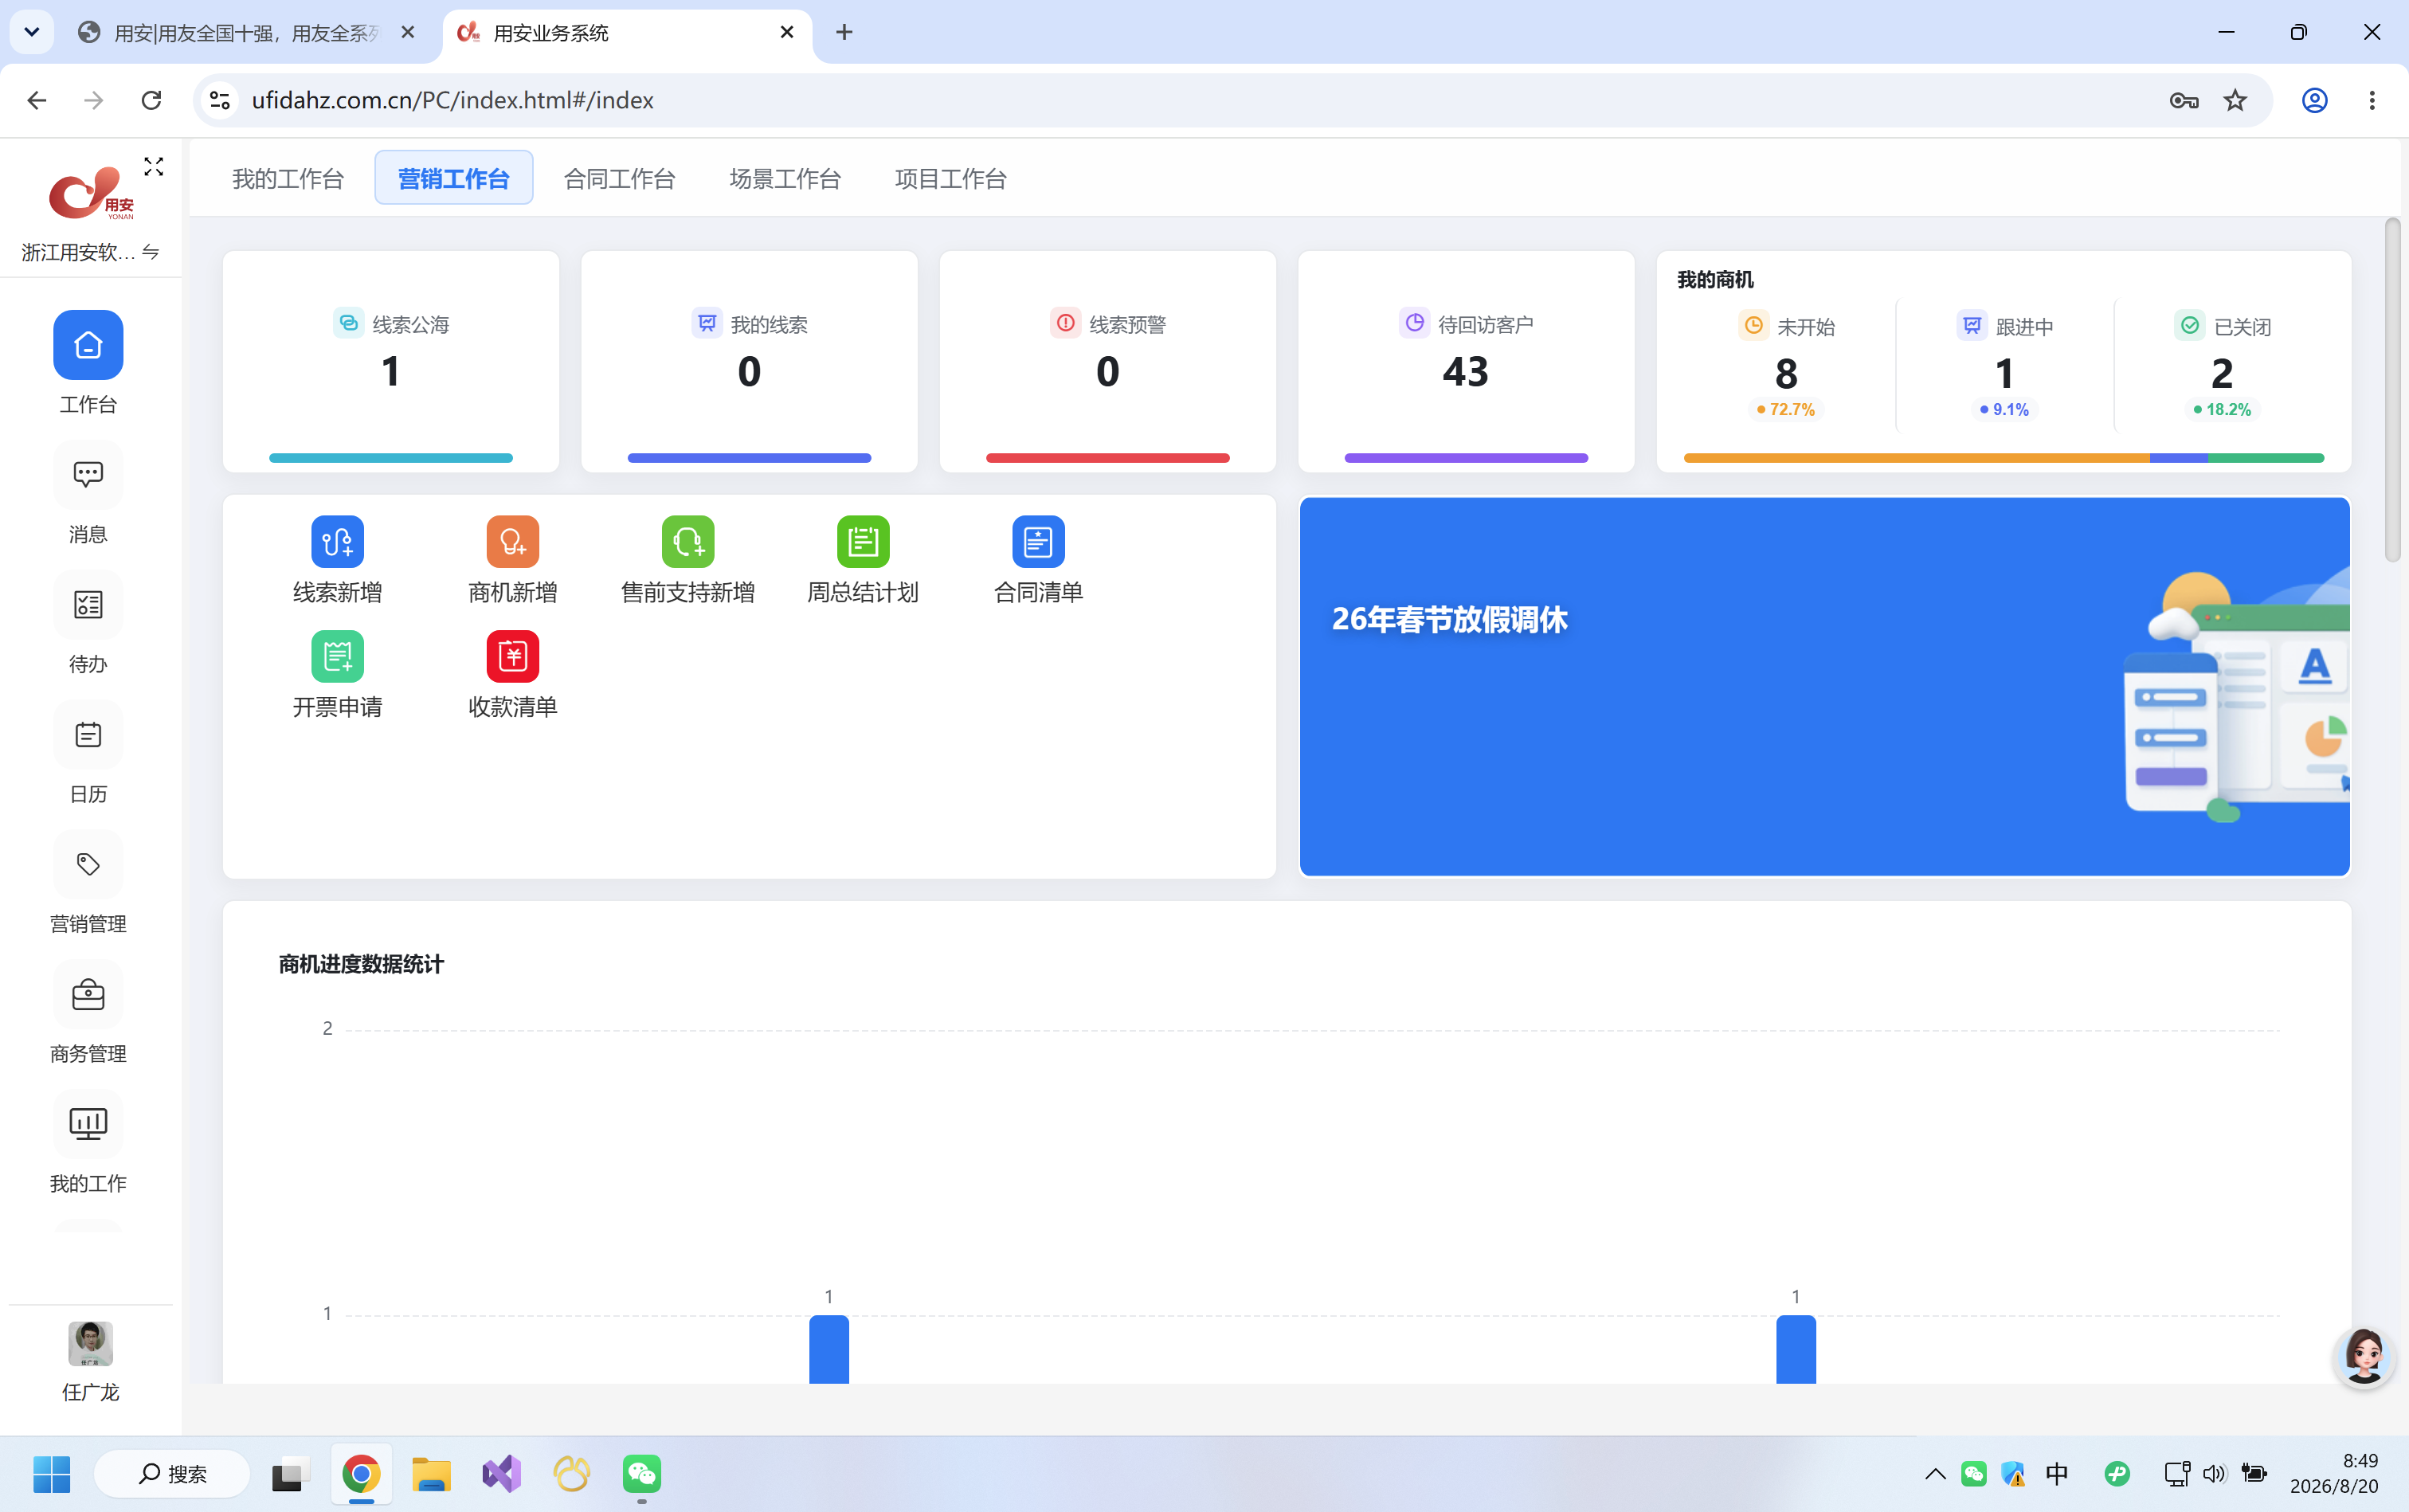Show hidden system tray icons
Viewport: 2409px width, 1512px height.
pos(1935,1474)
